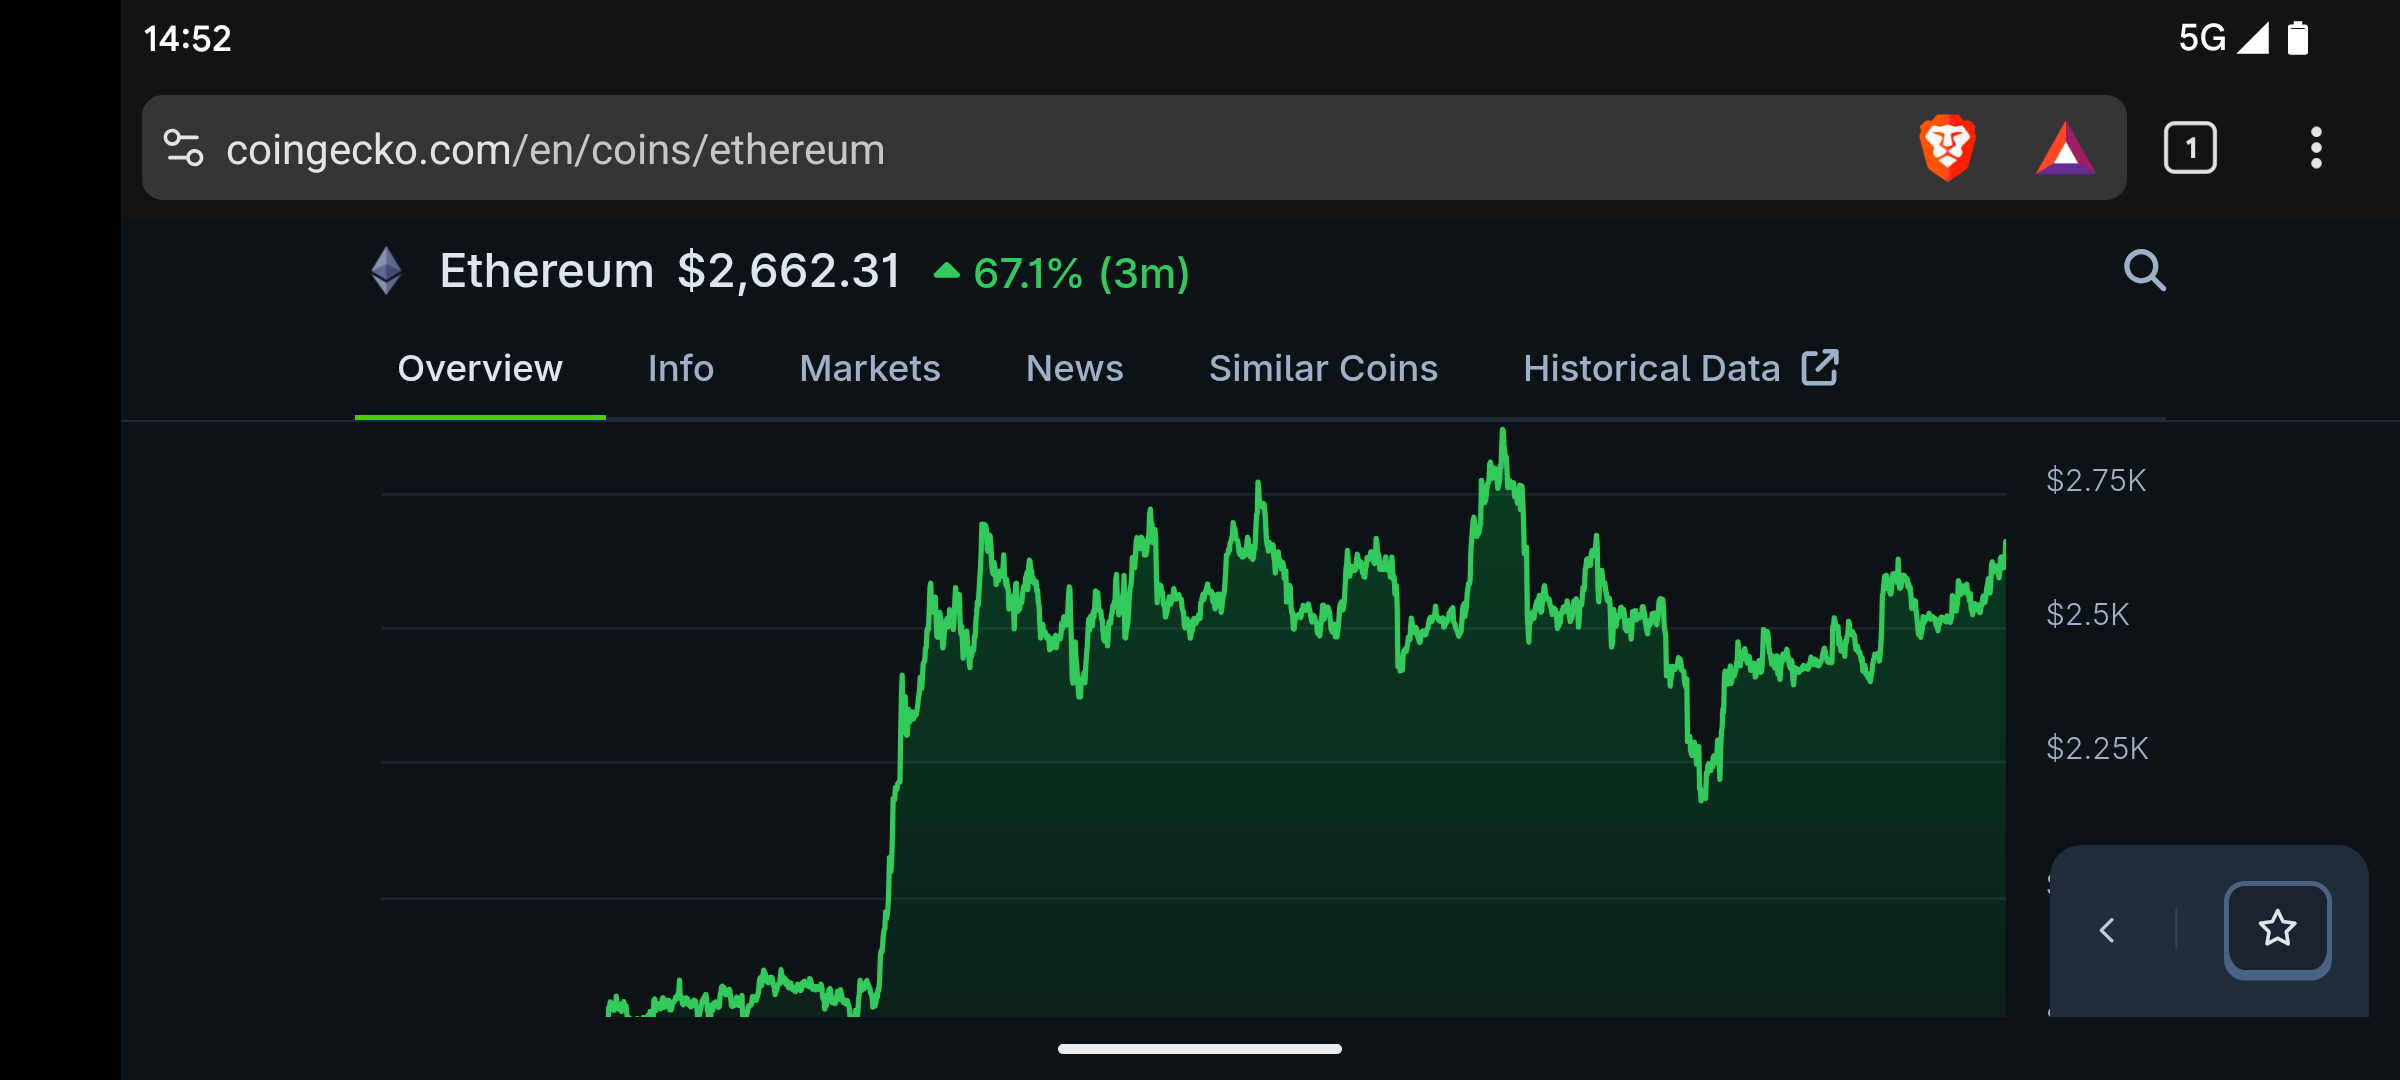Add Ethereum to favorites with star button
Viewport: 2400px width, 1080px height.
click(2277, 929)
